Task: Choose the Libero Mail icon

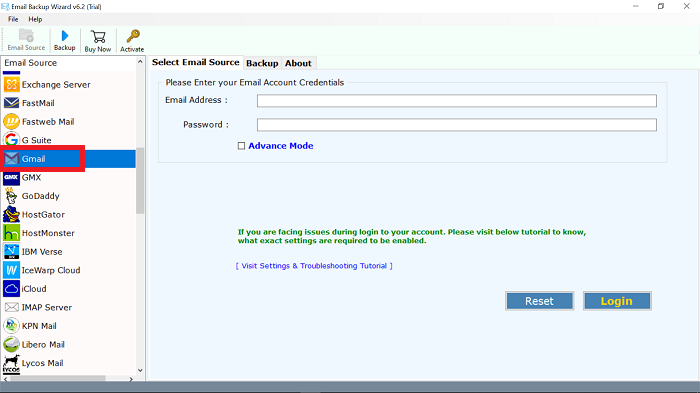Action: [x=12, y=344]
